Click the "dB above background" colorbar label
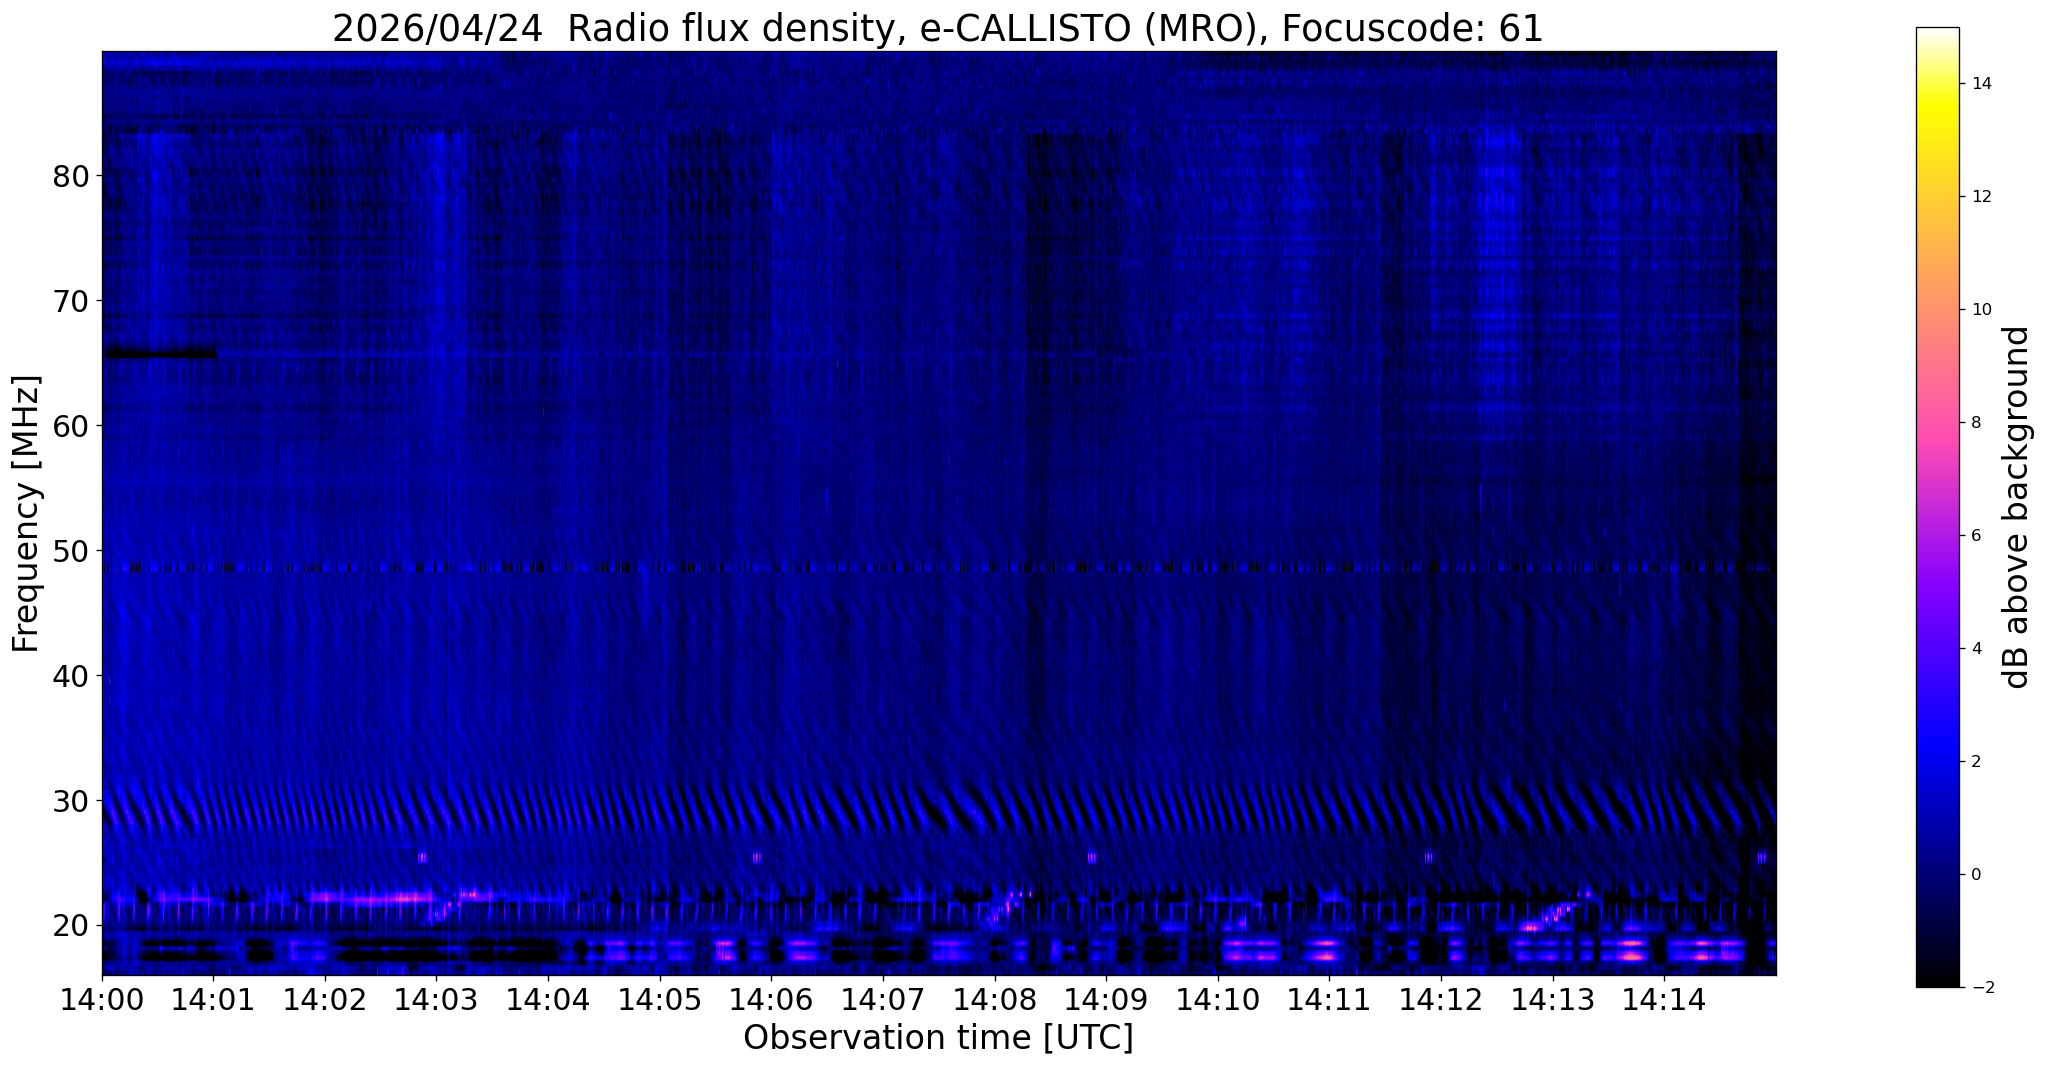 [2017, 507]
